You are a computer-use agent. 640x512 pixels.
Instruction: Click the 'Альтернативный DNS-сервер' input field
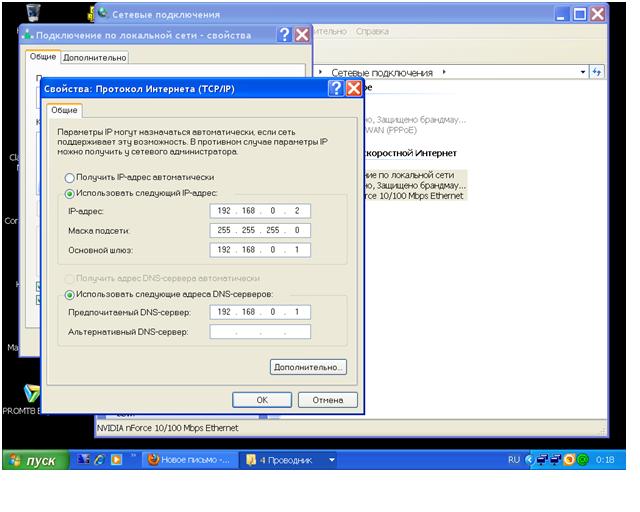[x=261, y=331]
